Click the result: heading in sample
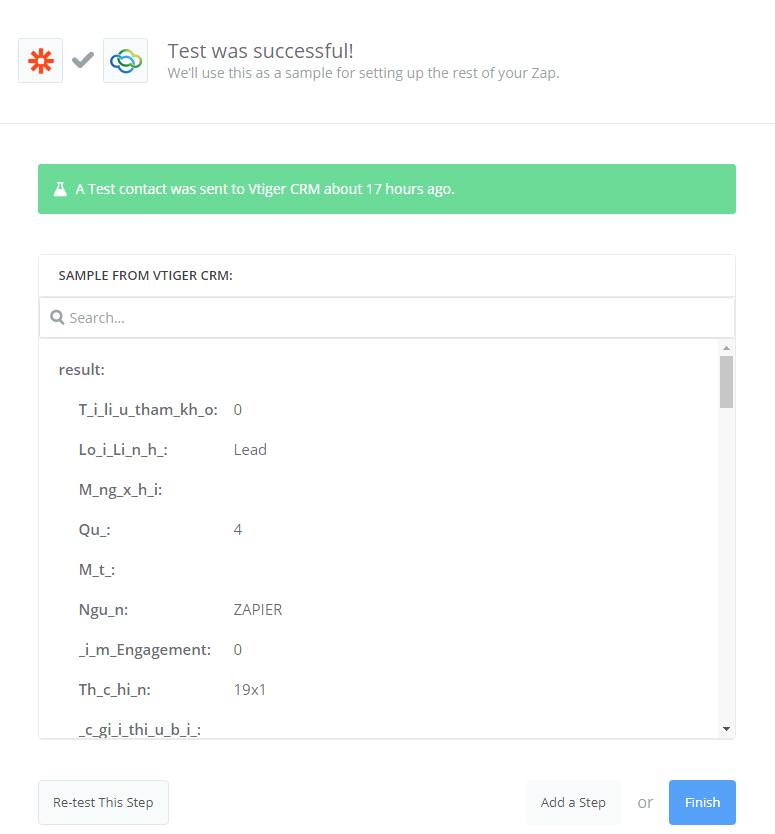Viewport: 775px width, 834px height. point(82,370)
